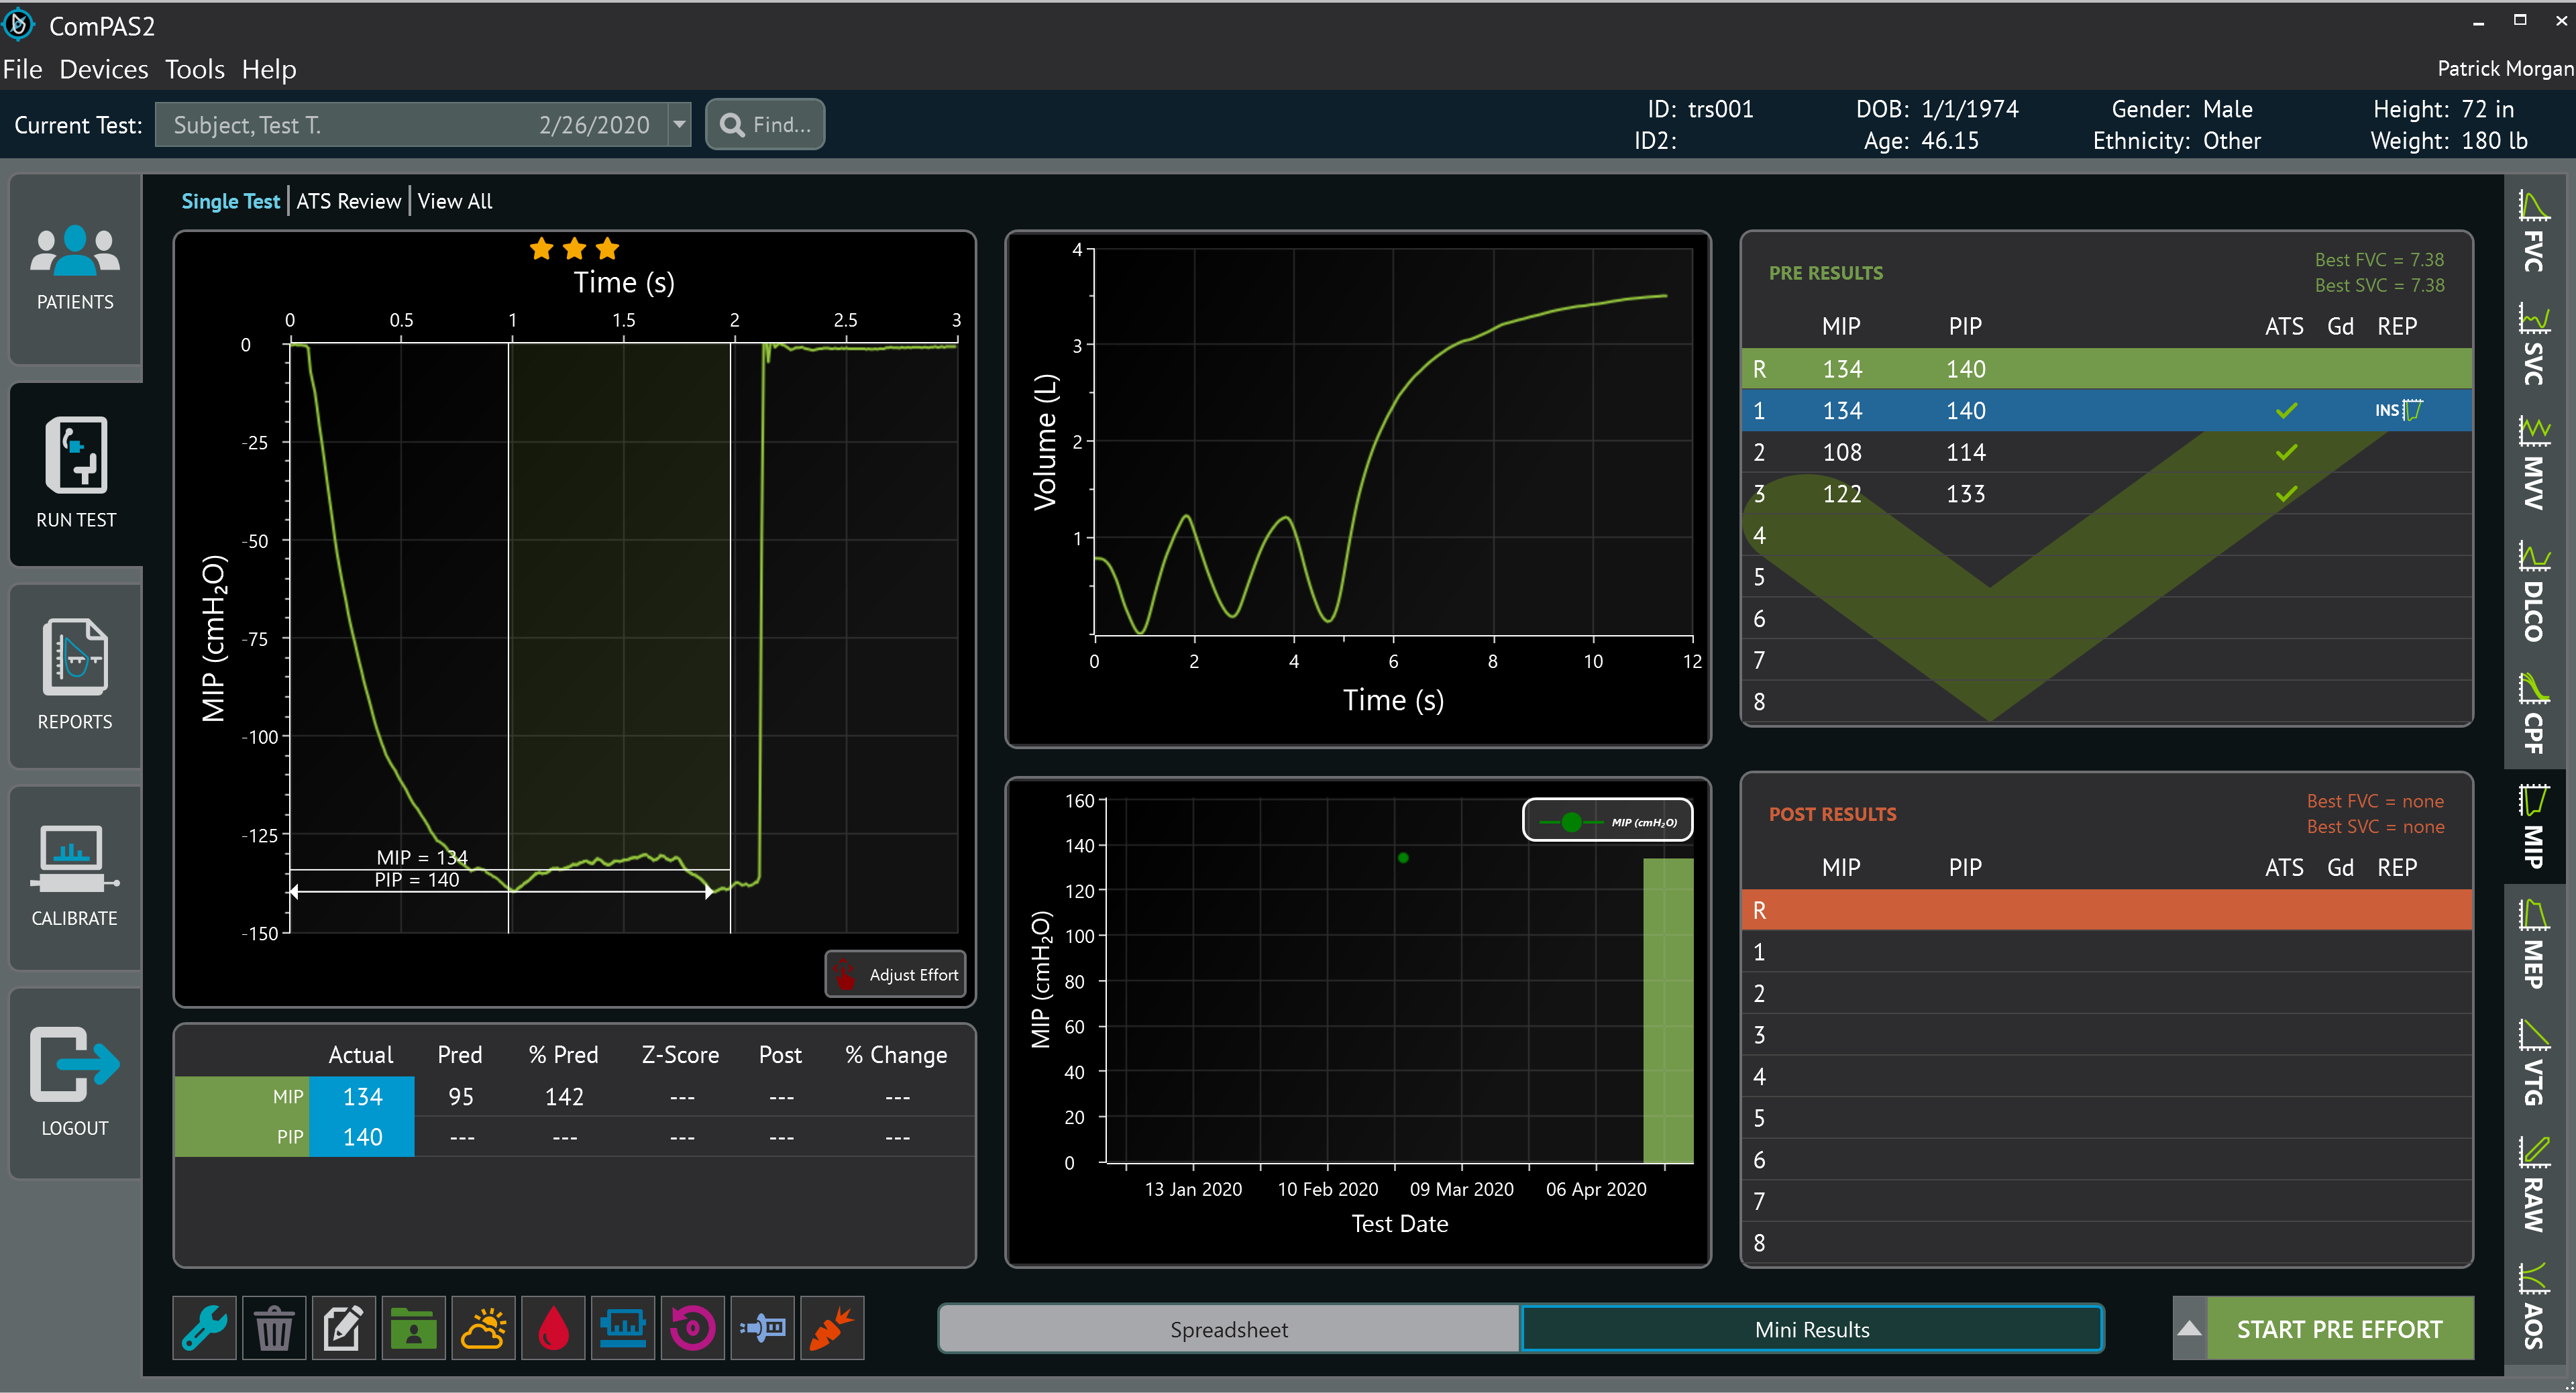
Task: Switch to ATS Review view
Action: tap(348, 201)
